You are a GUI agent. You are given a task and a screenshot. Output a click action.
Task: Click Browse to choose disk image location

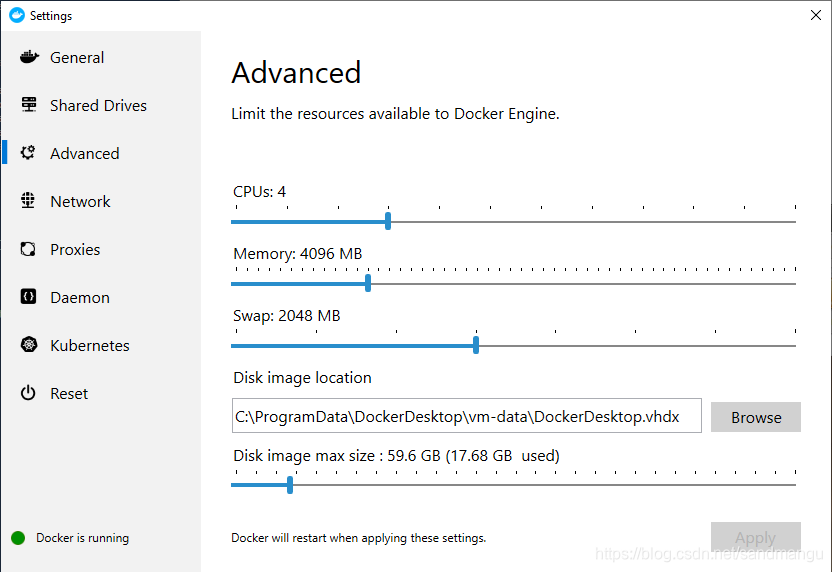(756, 417)
